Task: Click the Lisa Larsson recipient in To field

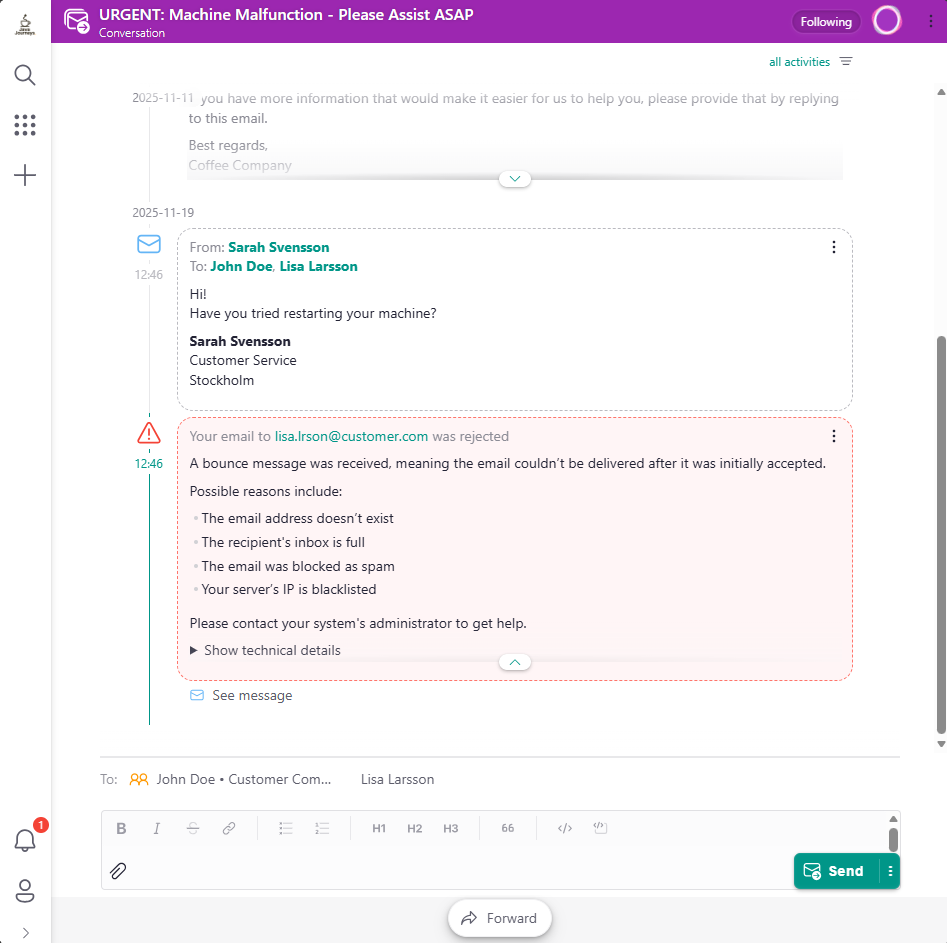Action: (x=397, y=779)
